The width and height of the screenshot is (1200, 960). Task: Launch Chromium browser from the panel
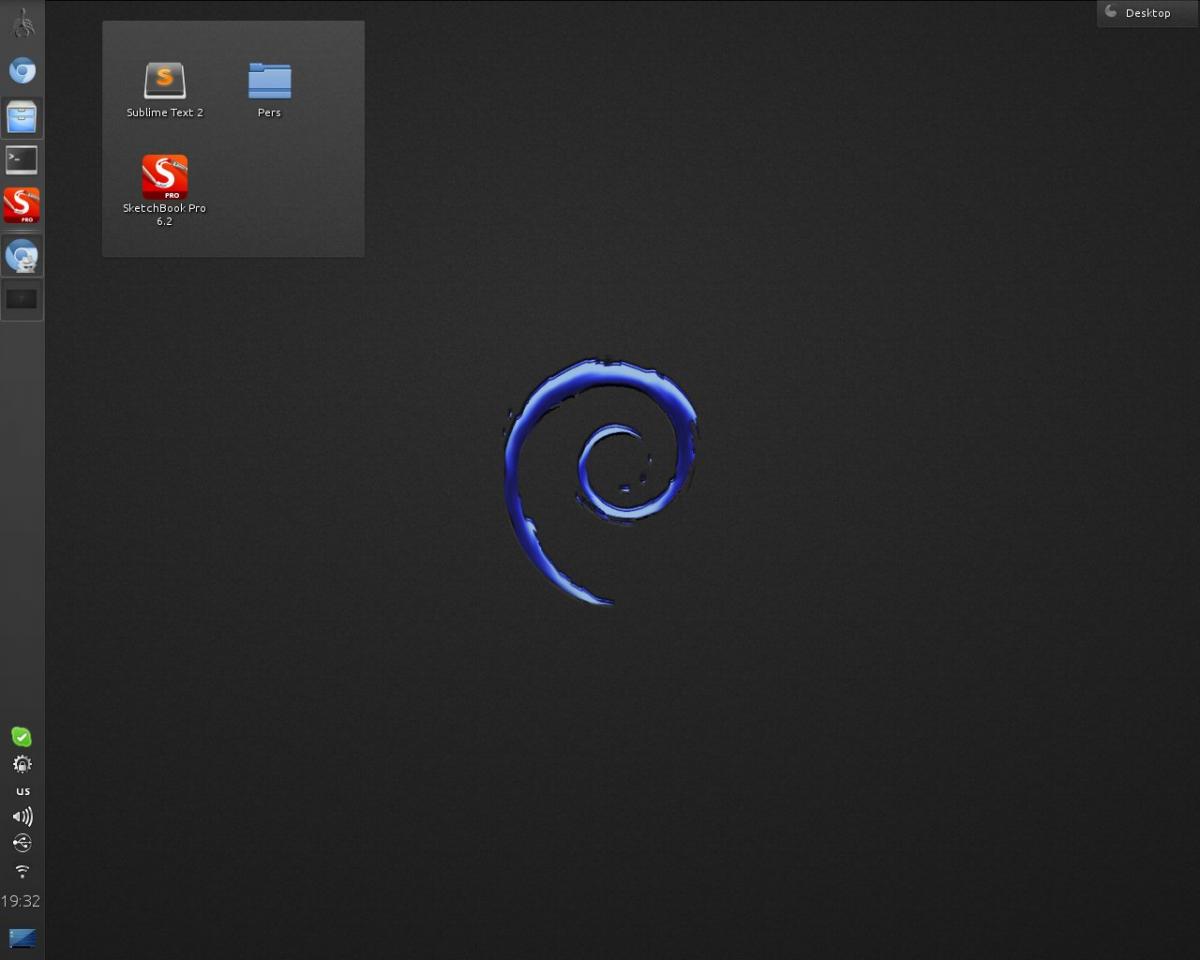tap(22, 71)
